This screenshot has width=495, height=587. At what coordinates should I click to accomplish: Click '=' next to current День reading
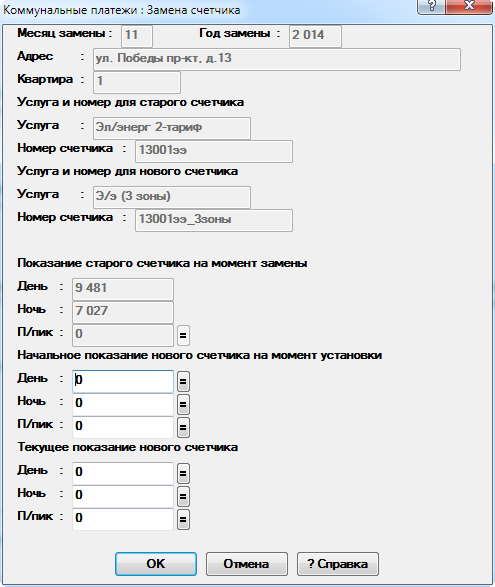pos(183,473)
